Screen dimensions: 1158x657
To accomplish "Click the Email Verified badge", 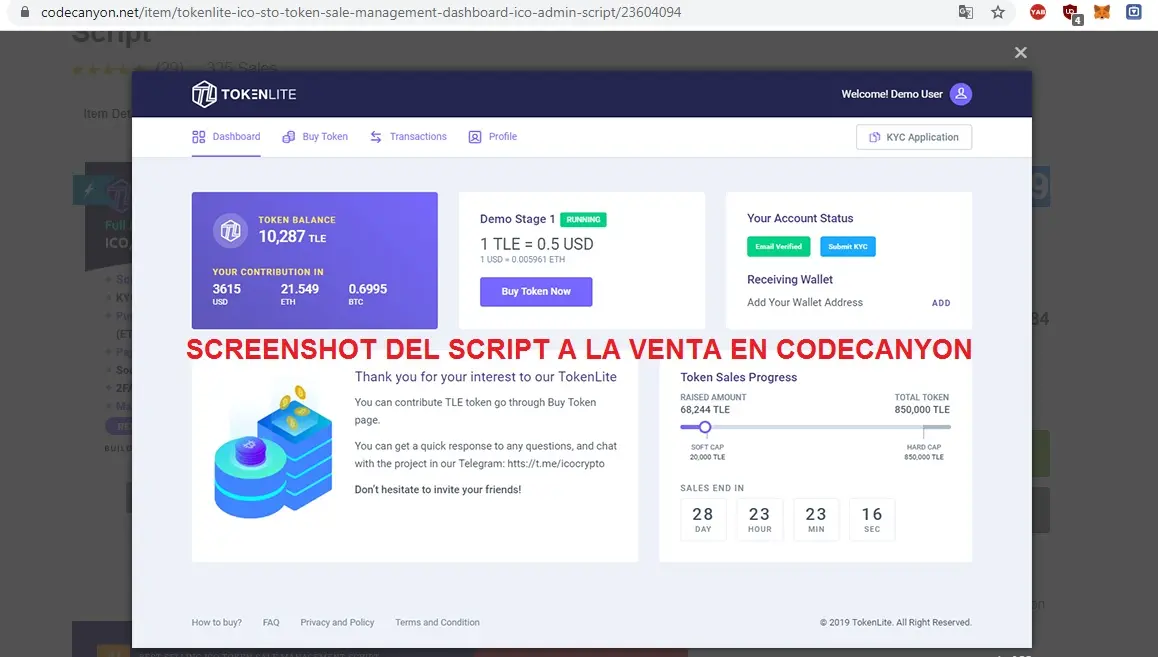I will tap(778, 247).
